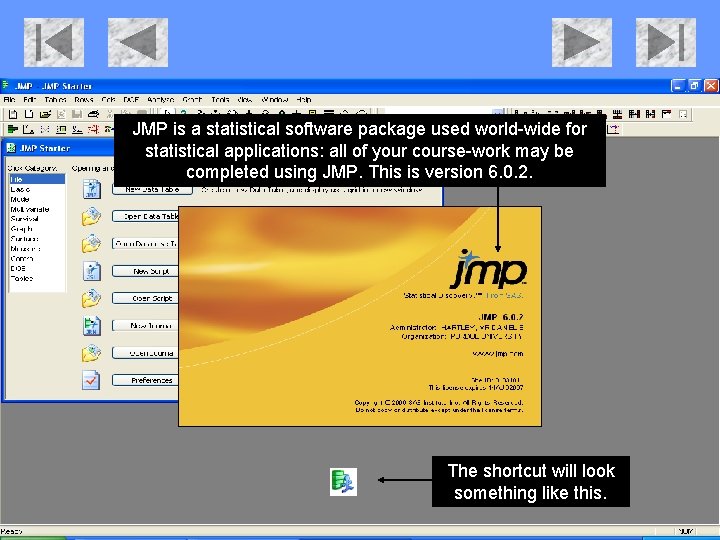Advance to the next slide
Viewport: 720px width, 540px height.
pyautogui.click(x=582, y=42)
